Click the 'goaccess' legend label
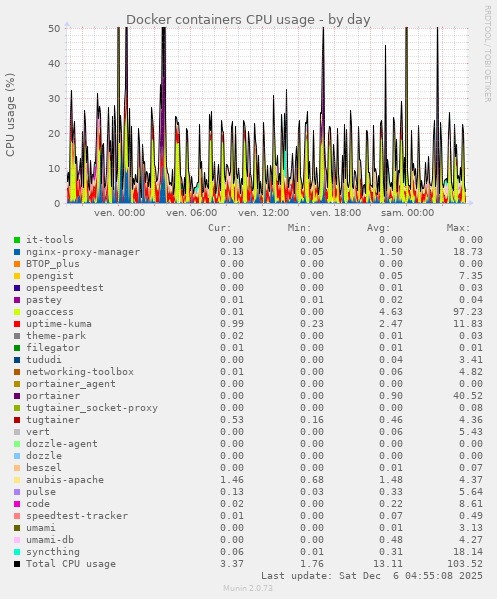497x599 pixels. 50,312
